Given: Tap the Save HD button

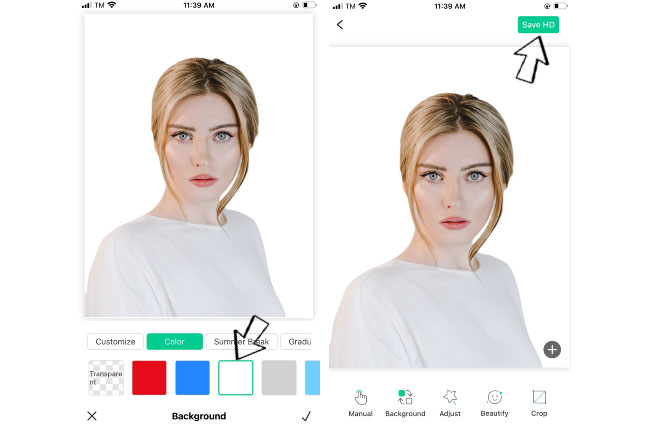Looking at the screenshot, I should click(538, 24).
